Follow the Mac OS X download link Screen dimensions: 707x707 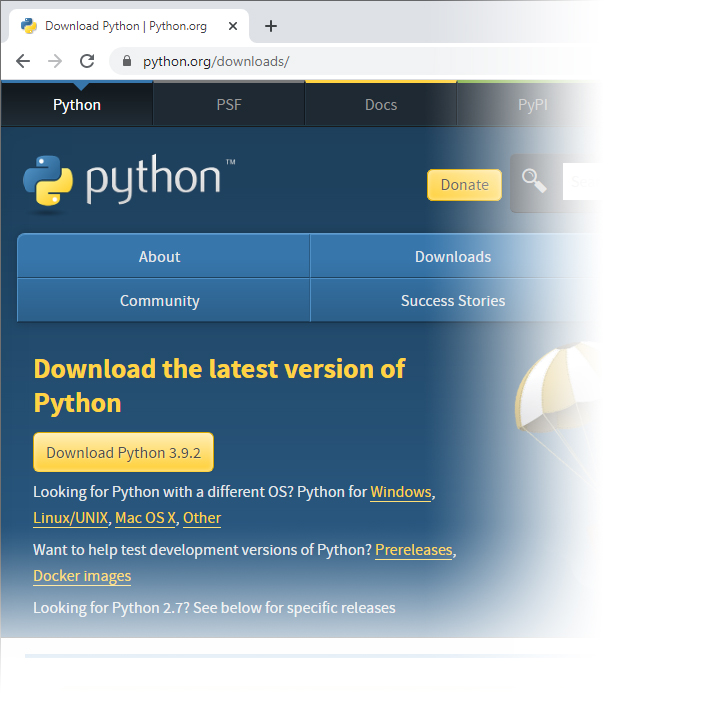145,518
